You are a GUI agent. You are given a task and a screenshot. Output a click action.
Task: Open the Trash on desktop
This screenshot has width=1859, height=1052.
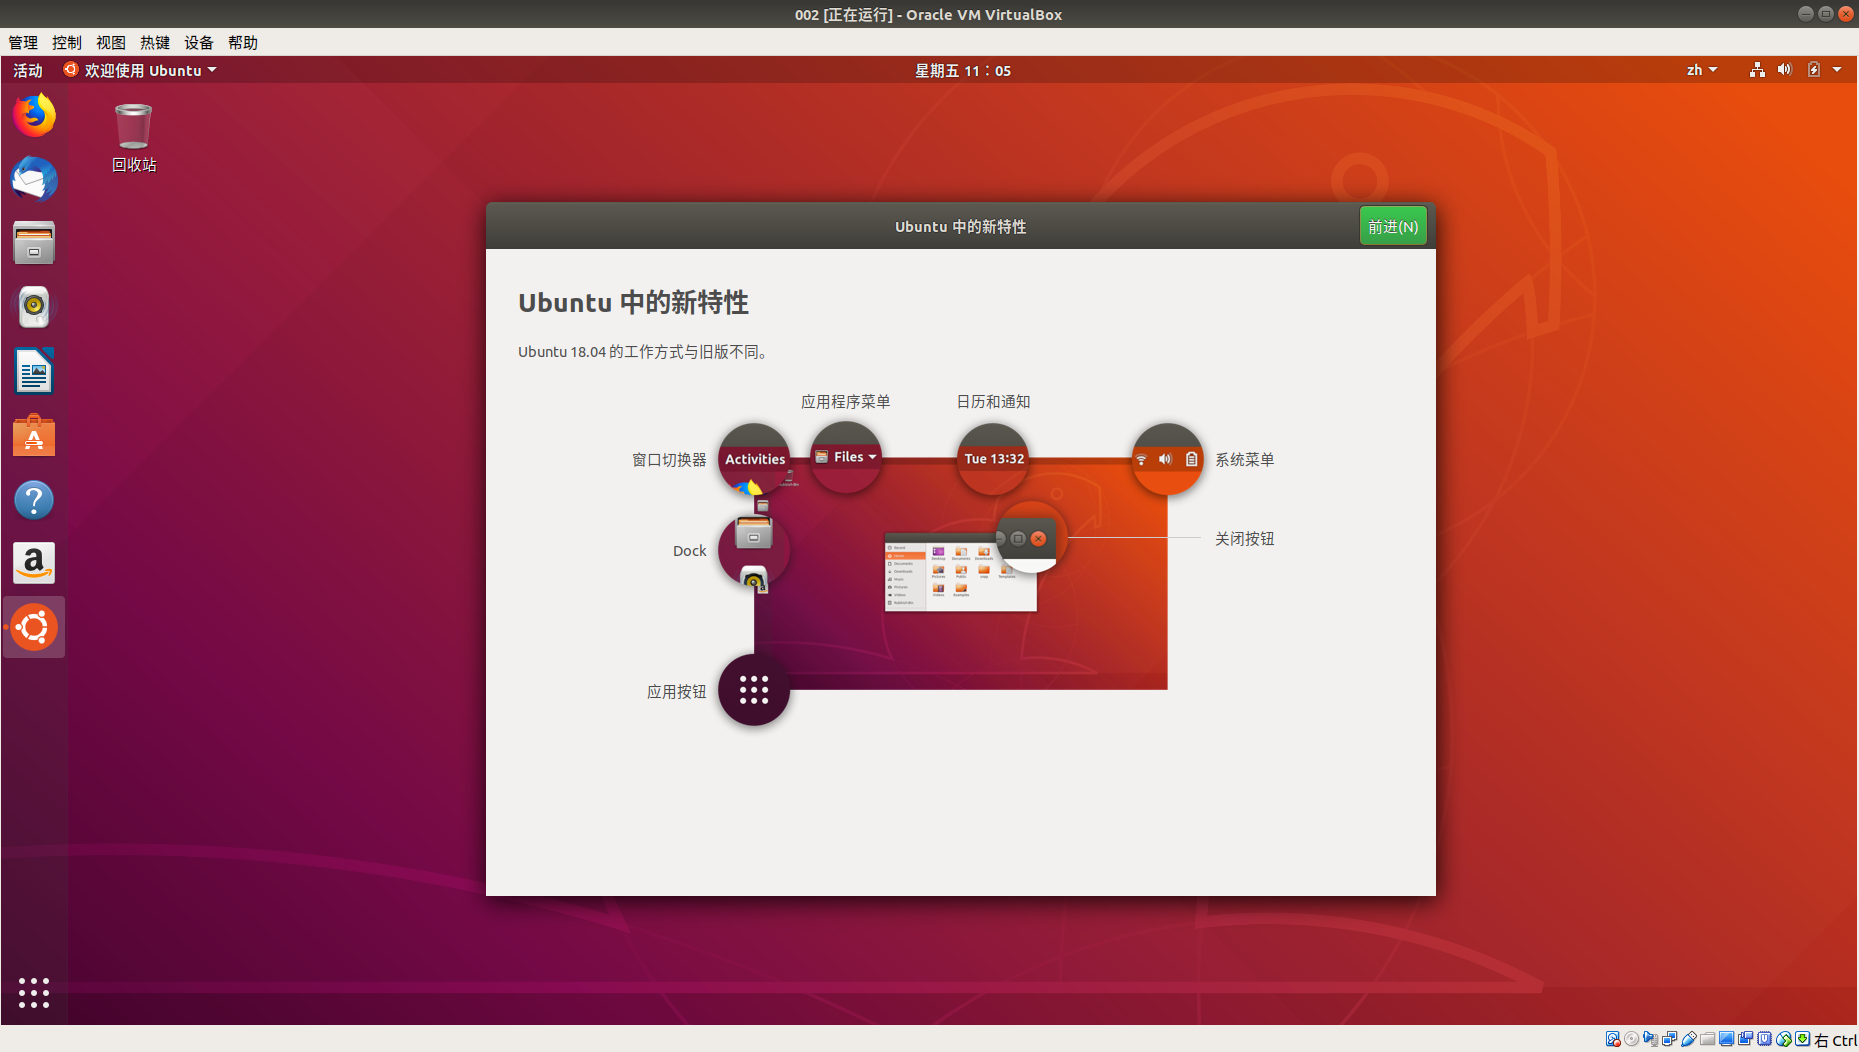(133, 128)
